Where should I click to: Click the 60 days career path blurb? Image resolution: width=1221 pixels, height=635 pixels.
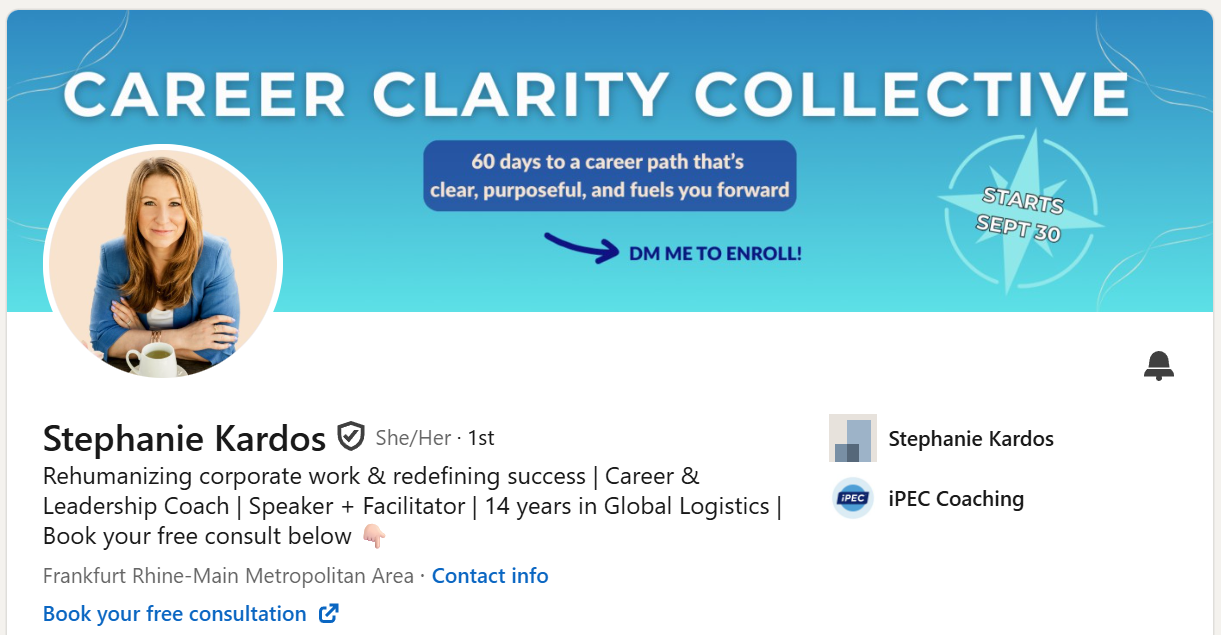point(609,175)
